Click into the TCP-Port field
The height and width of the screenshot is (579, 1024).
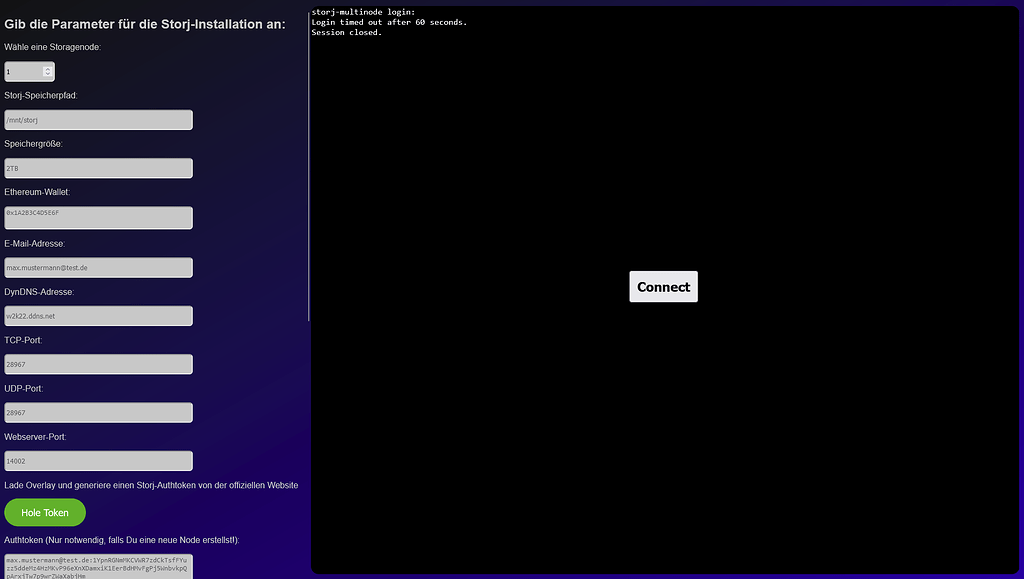click(x=98, y=364)
